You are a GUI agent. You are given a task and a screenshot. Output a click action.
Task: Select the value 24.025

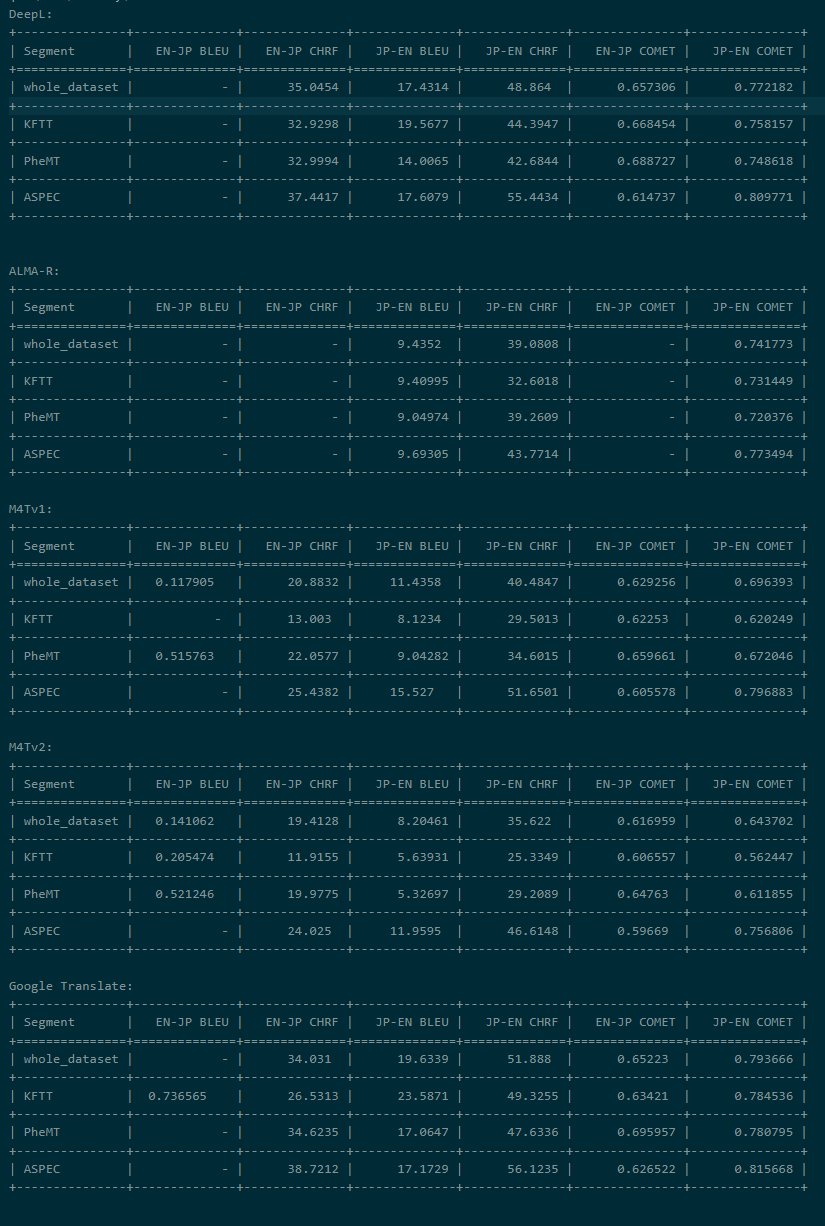pyautogui.click(x=309, y=931)
